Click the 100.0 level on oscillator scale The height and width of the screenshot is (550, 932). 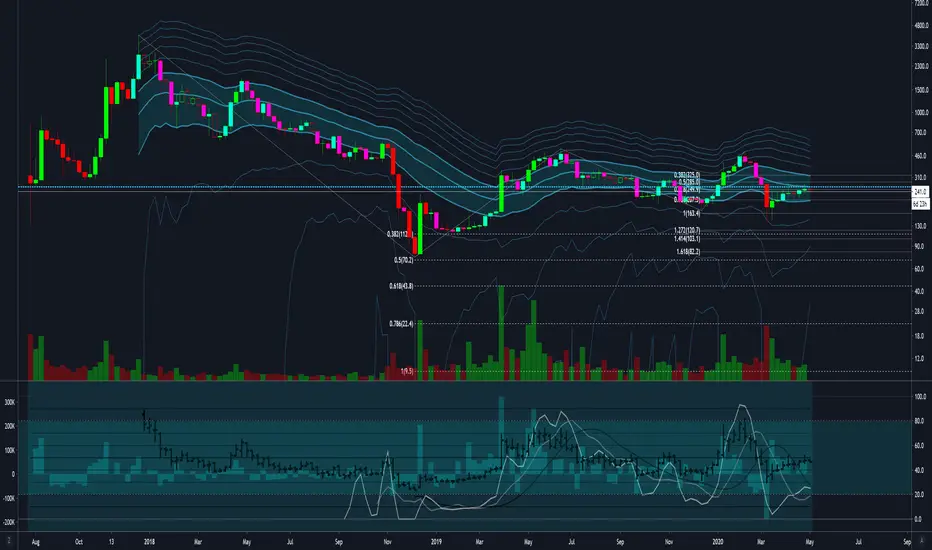(x=921, y=397)
